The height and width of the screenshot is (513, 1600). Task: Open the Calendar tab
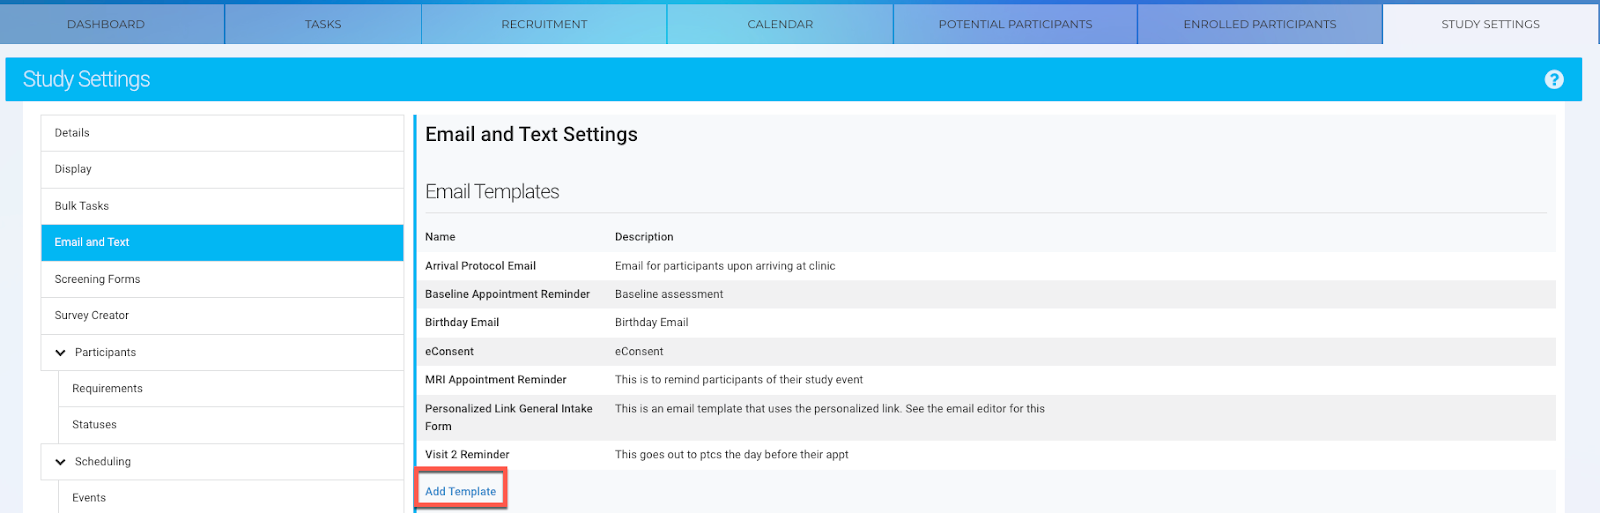(x=780, y=24)
